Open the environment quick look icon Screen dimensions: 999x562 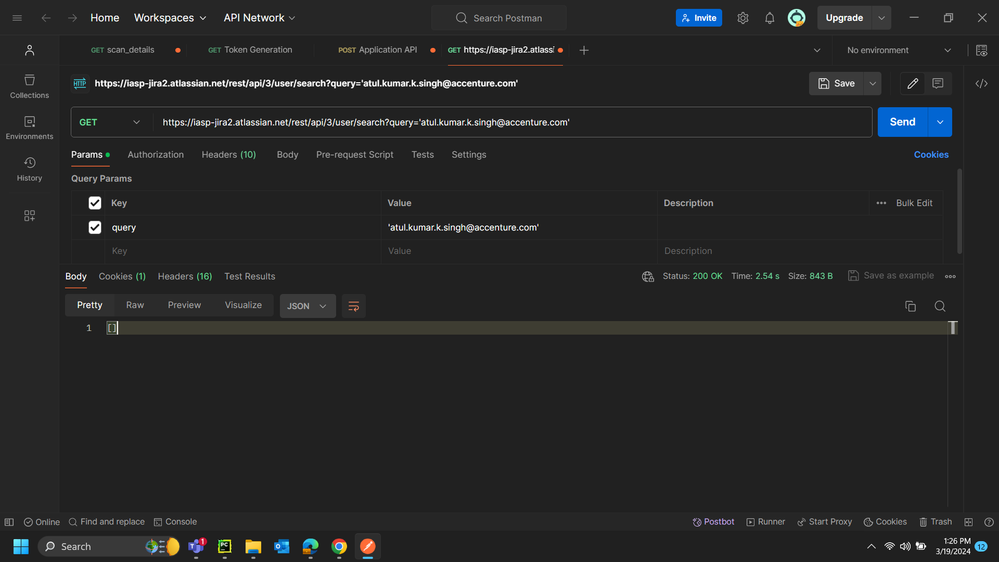tap(981, 50)
